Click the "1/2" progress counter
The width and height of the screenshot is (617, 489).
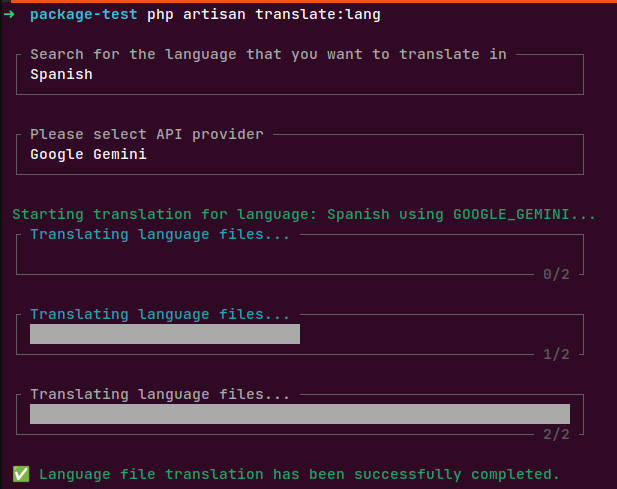(555, 354)
